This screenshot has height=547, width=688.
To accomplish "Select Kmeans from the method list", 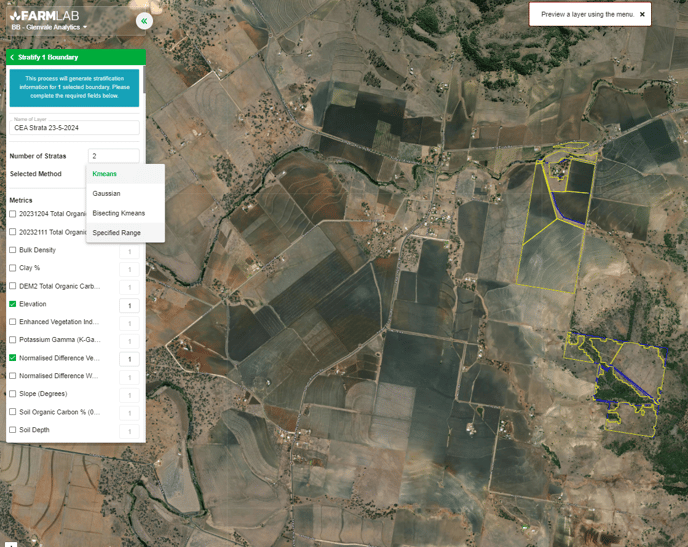I will (x=105, y=174).
